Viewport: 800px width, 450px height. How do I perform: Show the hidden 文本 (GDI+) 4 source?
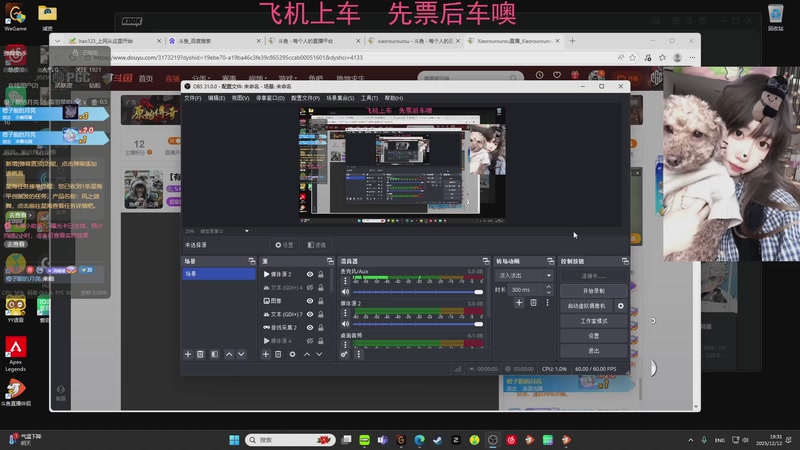coord(310,287)
